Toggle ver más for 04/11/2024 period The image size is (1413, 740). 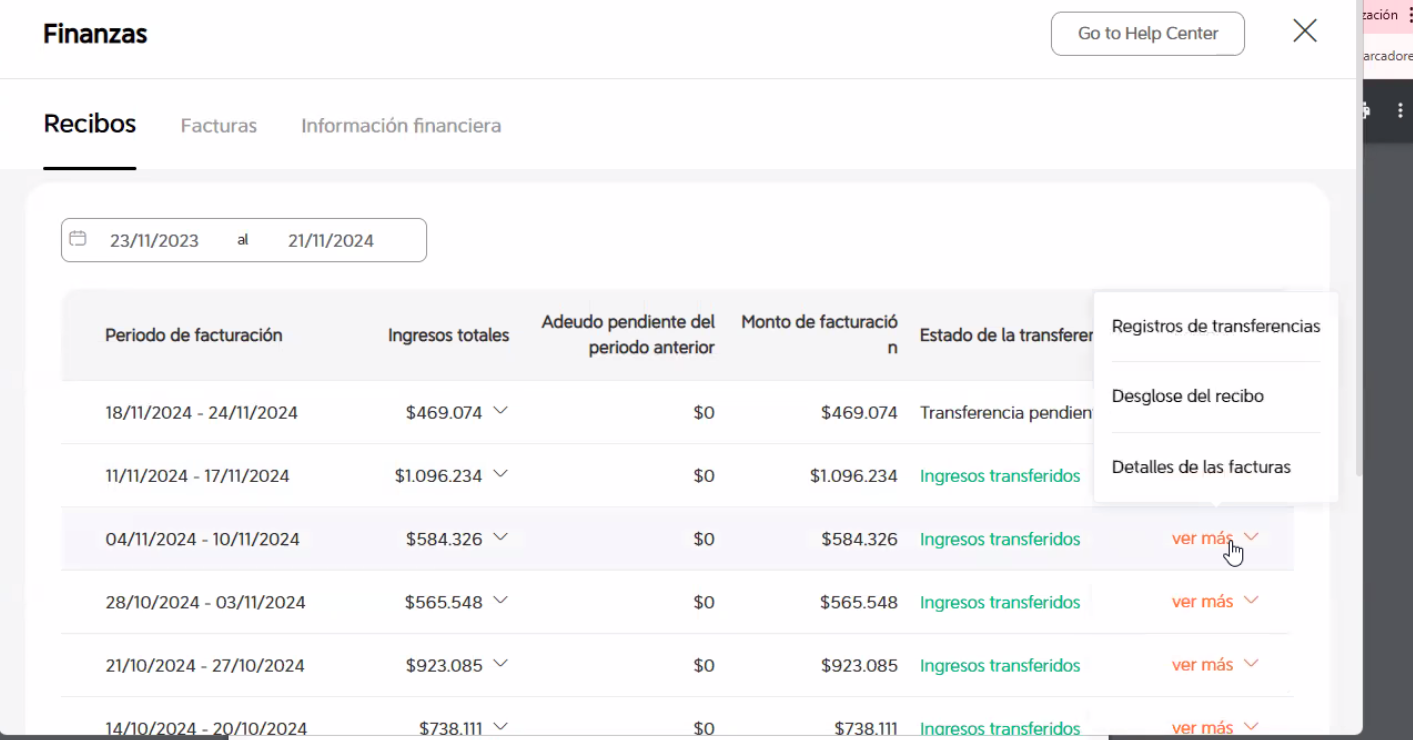pyautogui.click(x=1214, y=538)
